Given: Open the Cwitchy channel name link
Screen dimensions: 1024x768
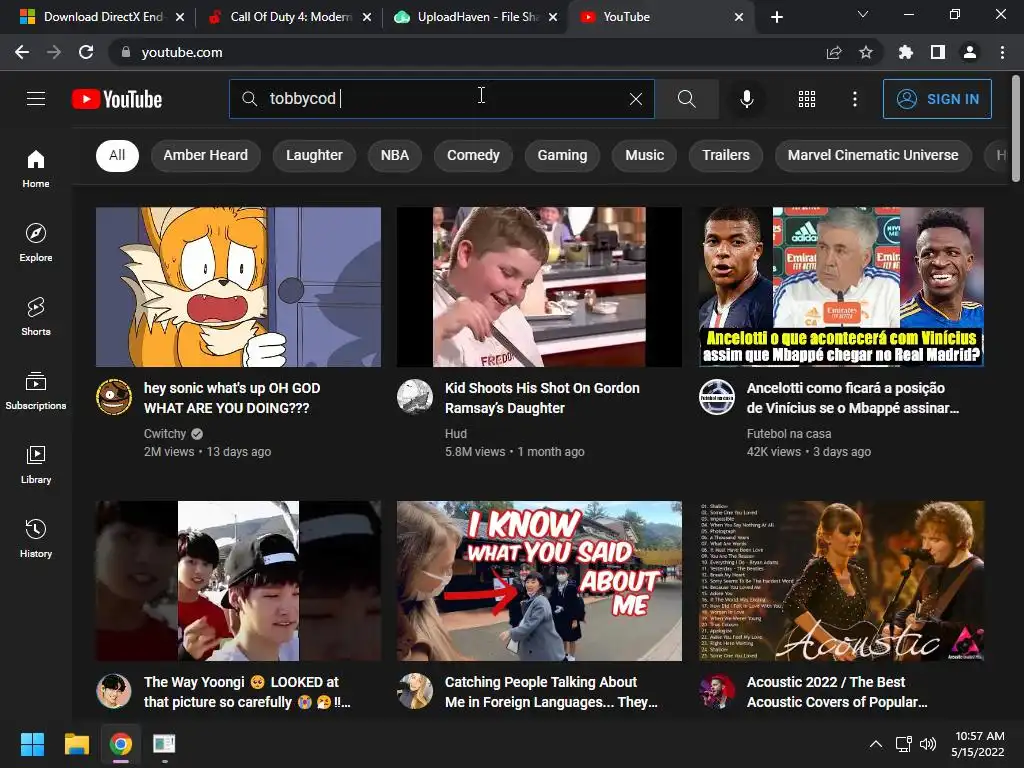Looking at the screenshot, I should click(x=165, y=434).
